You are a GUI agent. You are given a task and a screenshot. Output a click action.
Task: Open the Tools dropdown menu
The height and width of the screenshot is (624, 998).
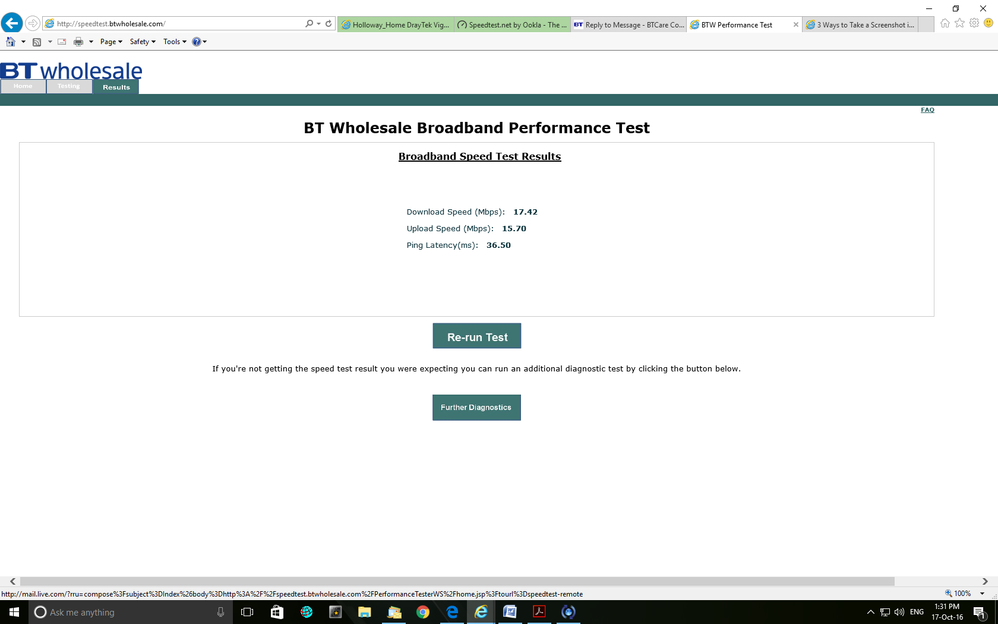pyautogui.click(x=175, y=41)
